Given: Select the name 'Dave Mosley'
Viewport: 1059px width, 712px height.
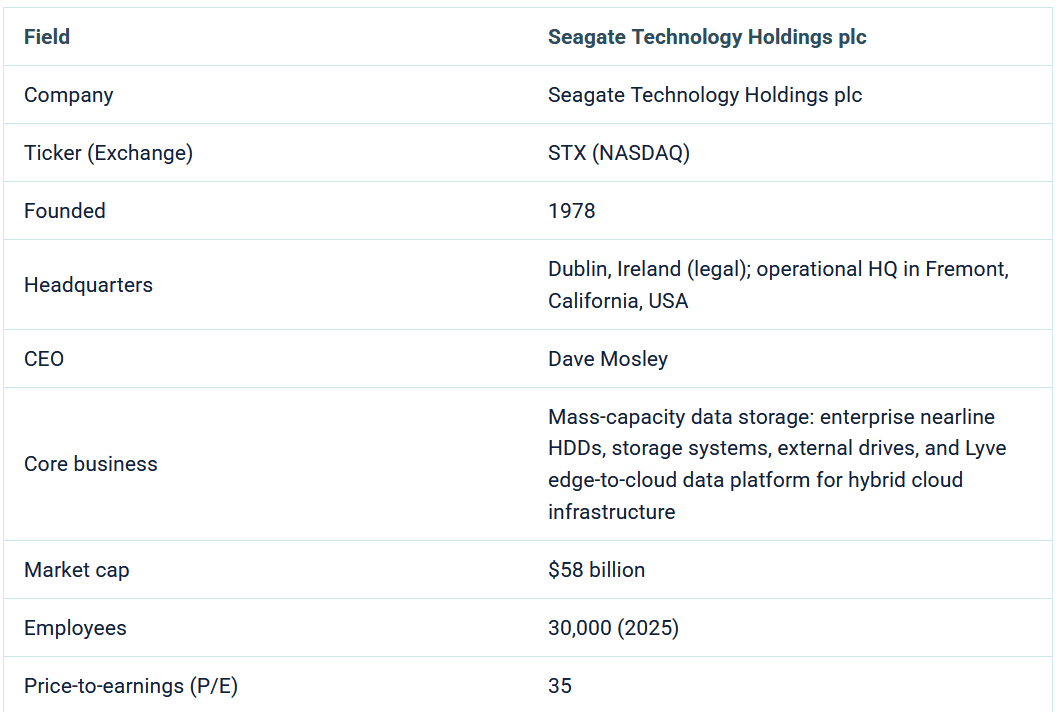Looking at the screenshot, I should click(x=607, y=359).
